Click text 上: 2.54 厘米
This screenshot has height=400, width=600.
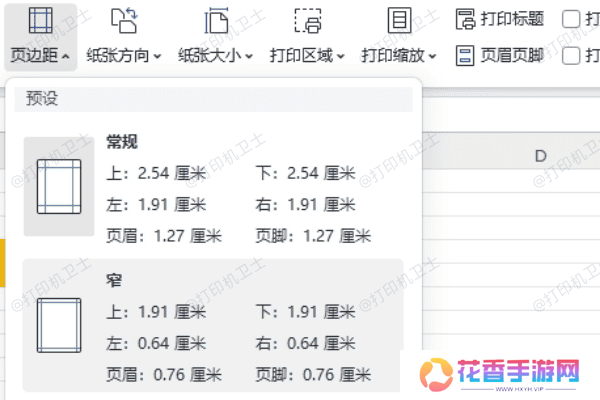tap(156, 173)
